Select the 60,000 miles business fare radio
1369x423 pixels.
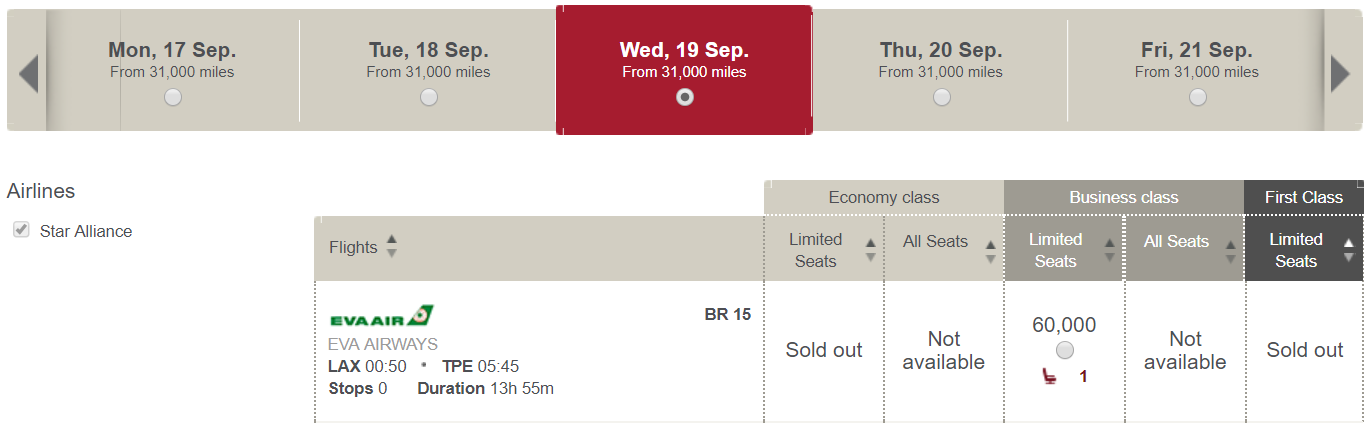click(1064, 350)
